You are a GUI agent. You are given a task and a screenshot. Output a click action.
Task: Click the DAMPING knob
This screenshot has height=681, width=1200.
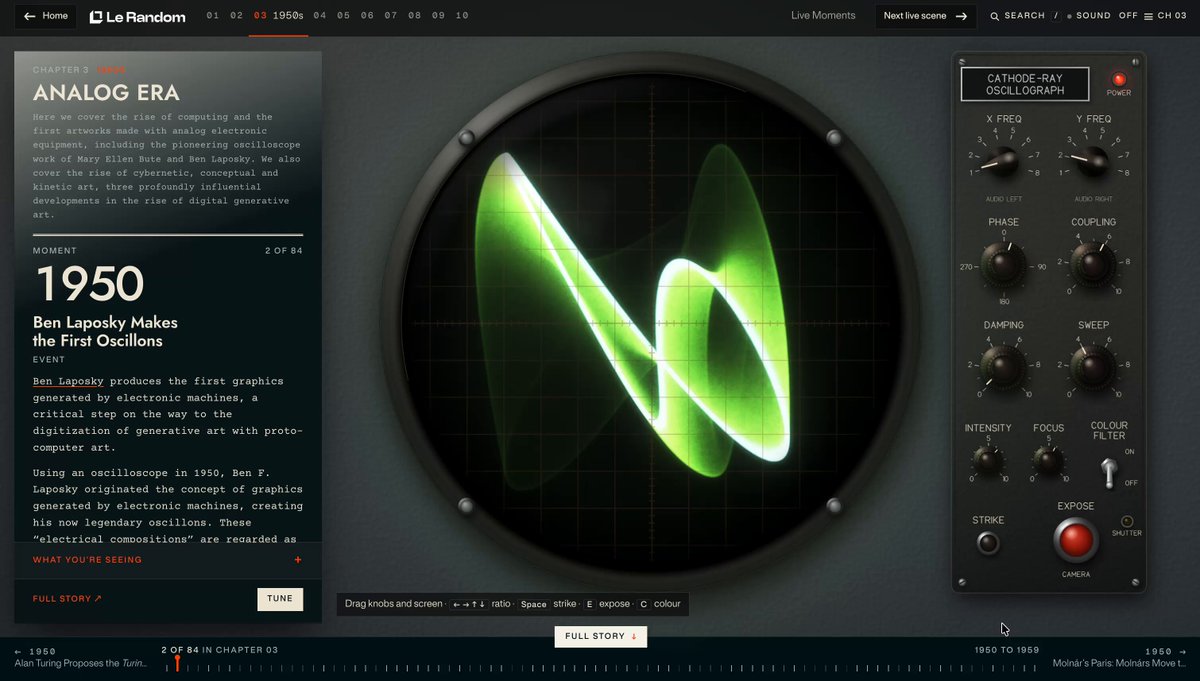(x=1003, y=367)
